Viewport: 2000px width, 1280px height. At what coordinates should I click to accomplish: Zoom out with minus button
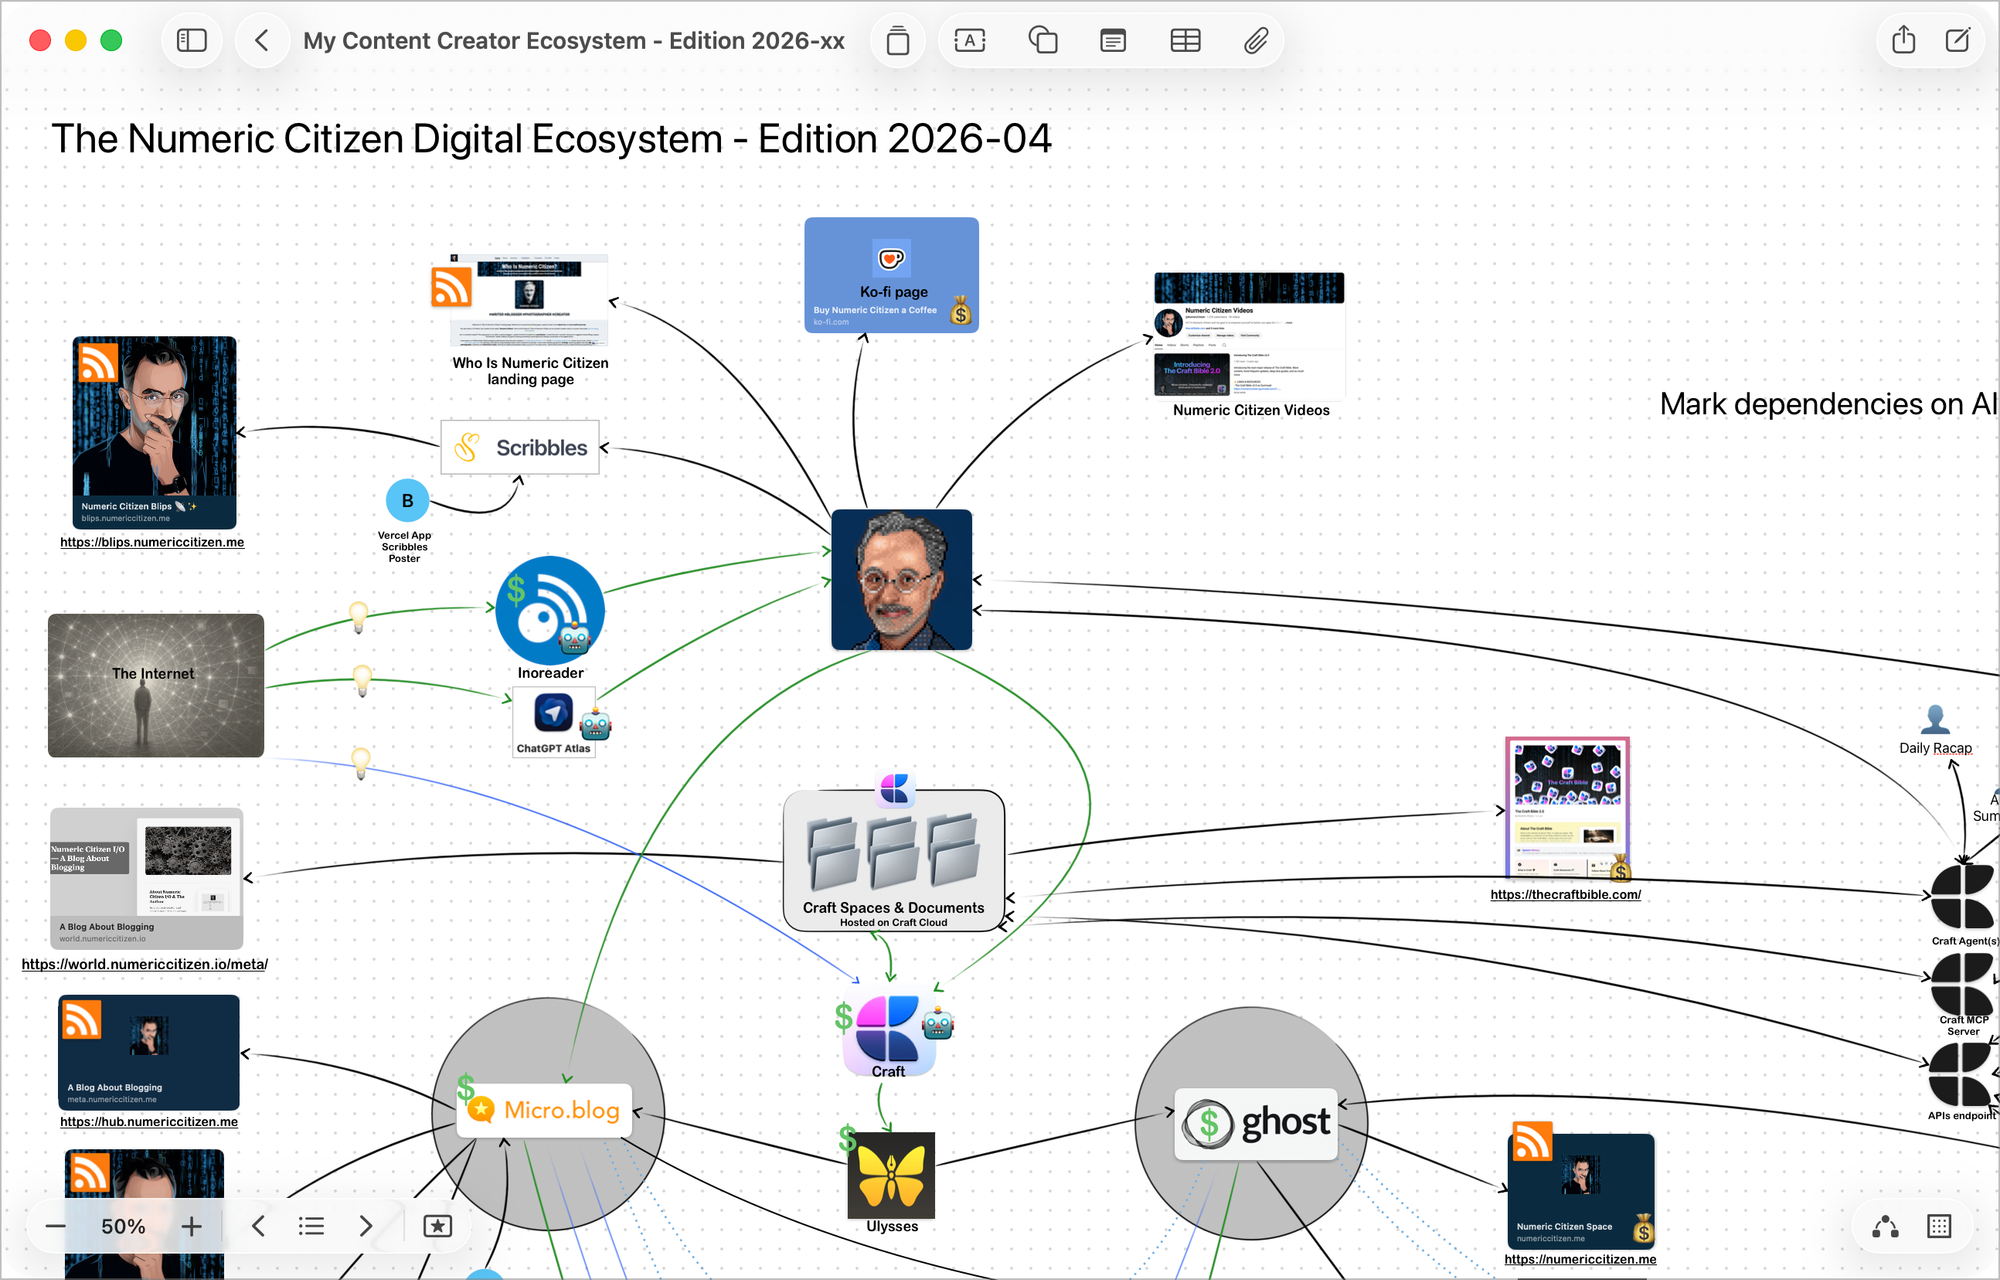[56, 1226]
